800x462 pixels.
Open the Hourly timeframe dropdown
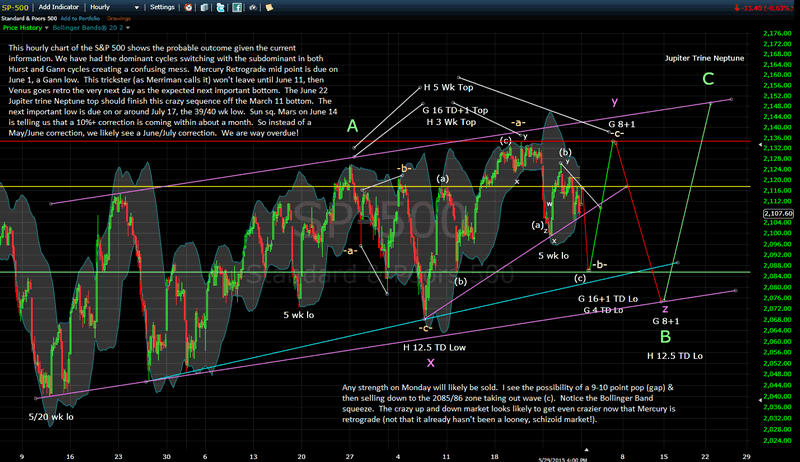114,7
